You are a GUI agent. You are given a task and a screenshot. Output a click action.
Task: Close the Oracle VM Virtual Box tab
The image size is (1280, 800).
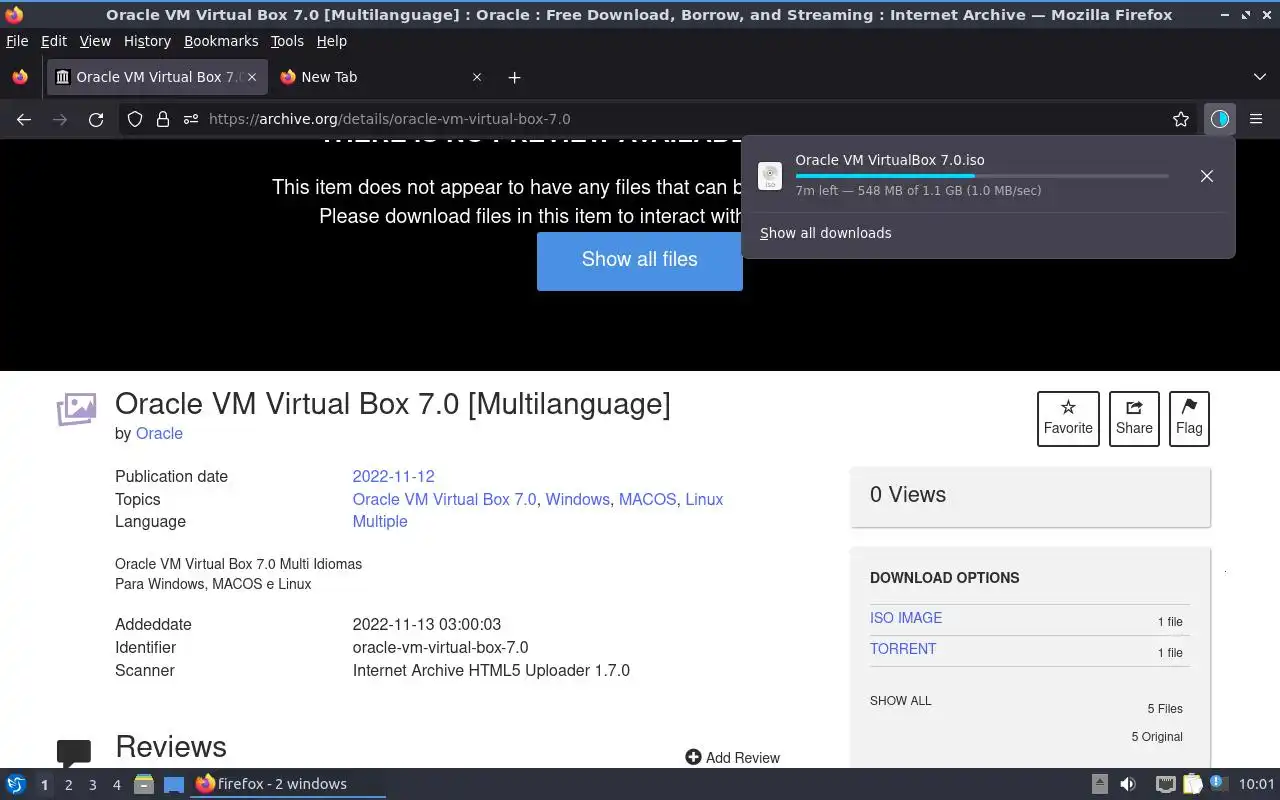pyautogui.click(x=252, y=77)
